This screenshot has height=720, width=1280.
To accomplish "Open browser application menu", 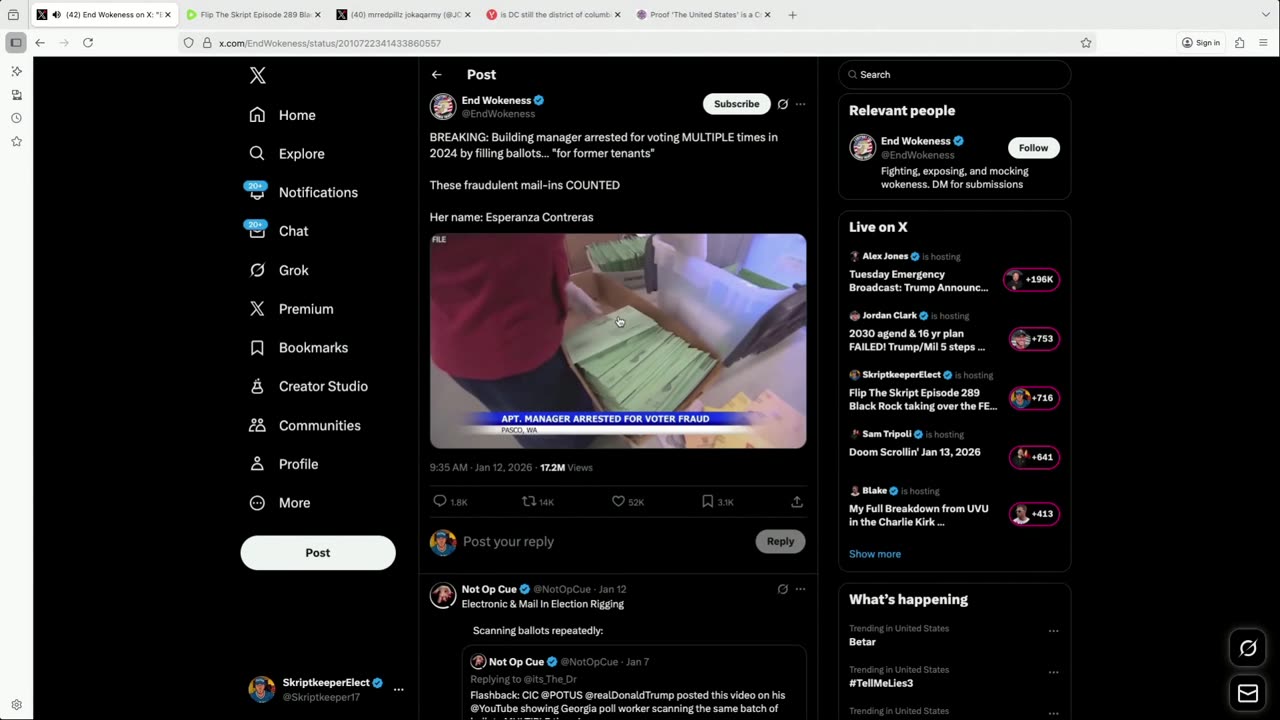I will coord(1264,43).
